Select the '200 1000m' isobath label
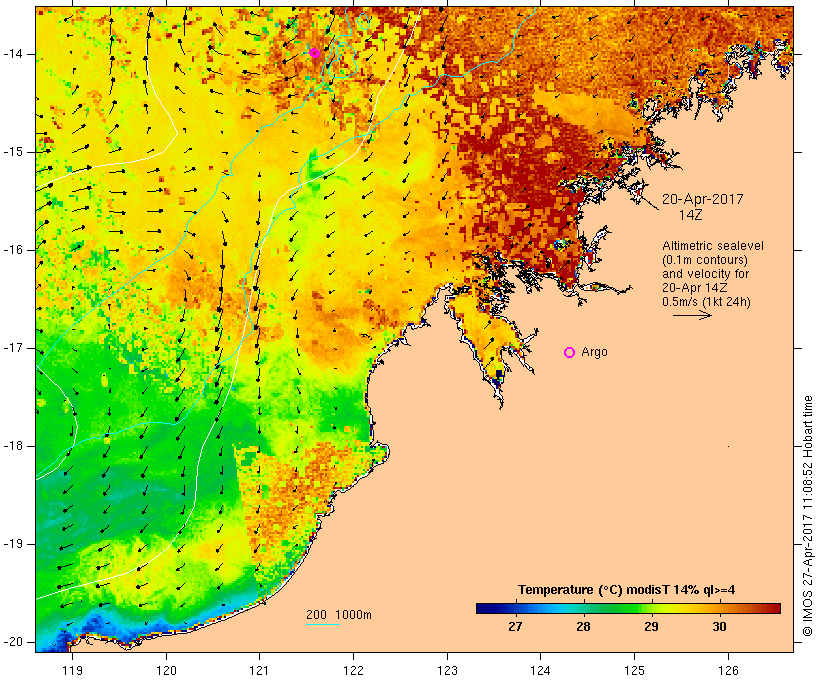The width and height of the screenshot is (820, 680). click(x=339, y=615)
